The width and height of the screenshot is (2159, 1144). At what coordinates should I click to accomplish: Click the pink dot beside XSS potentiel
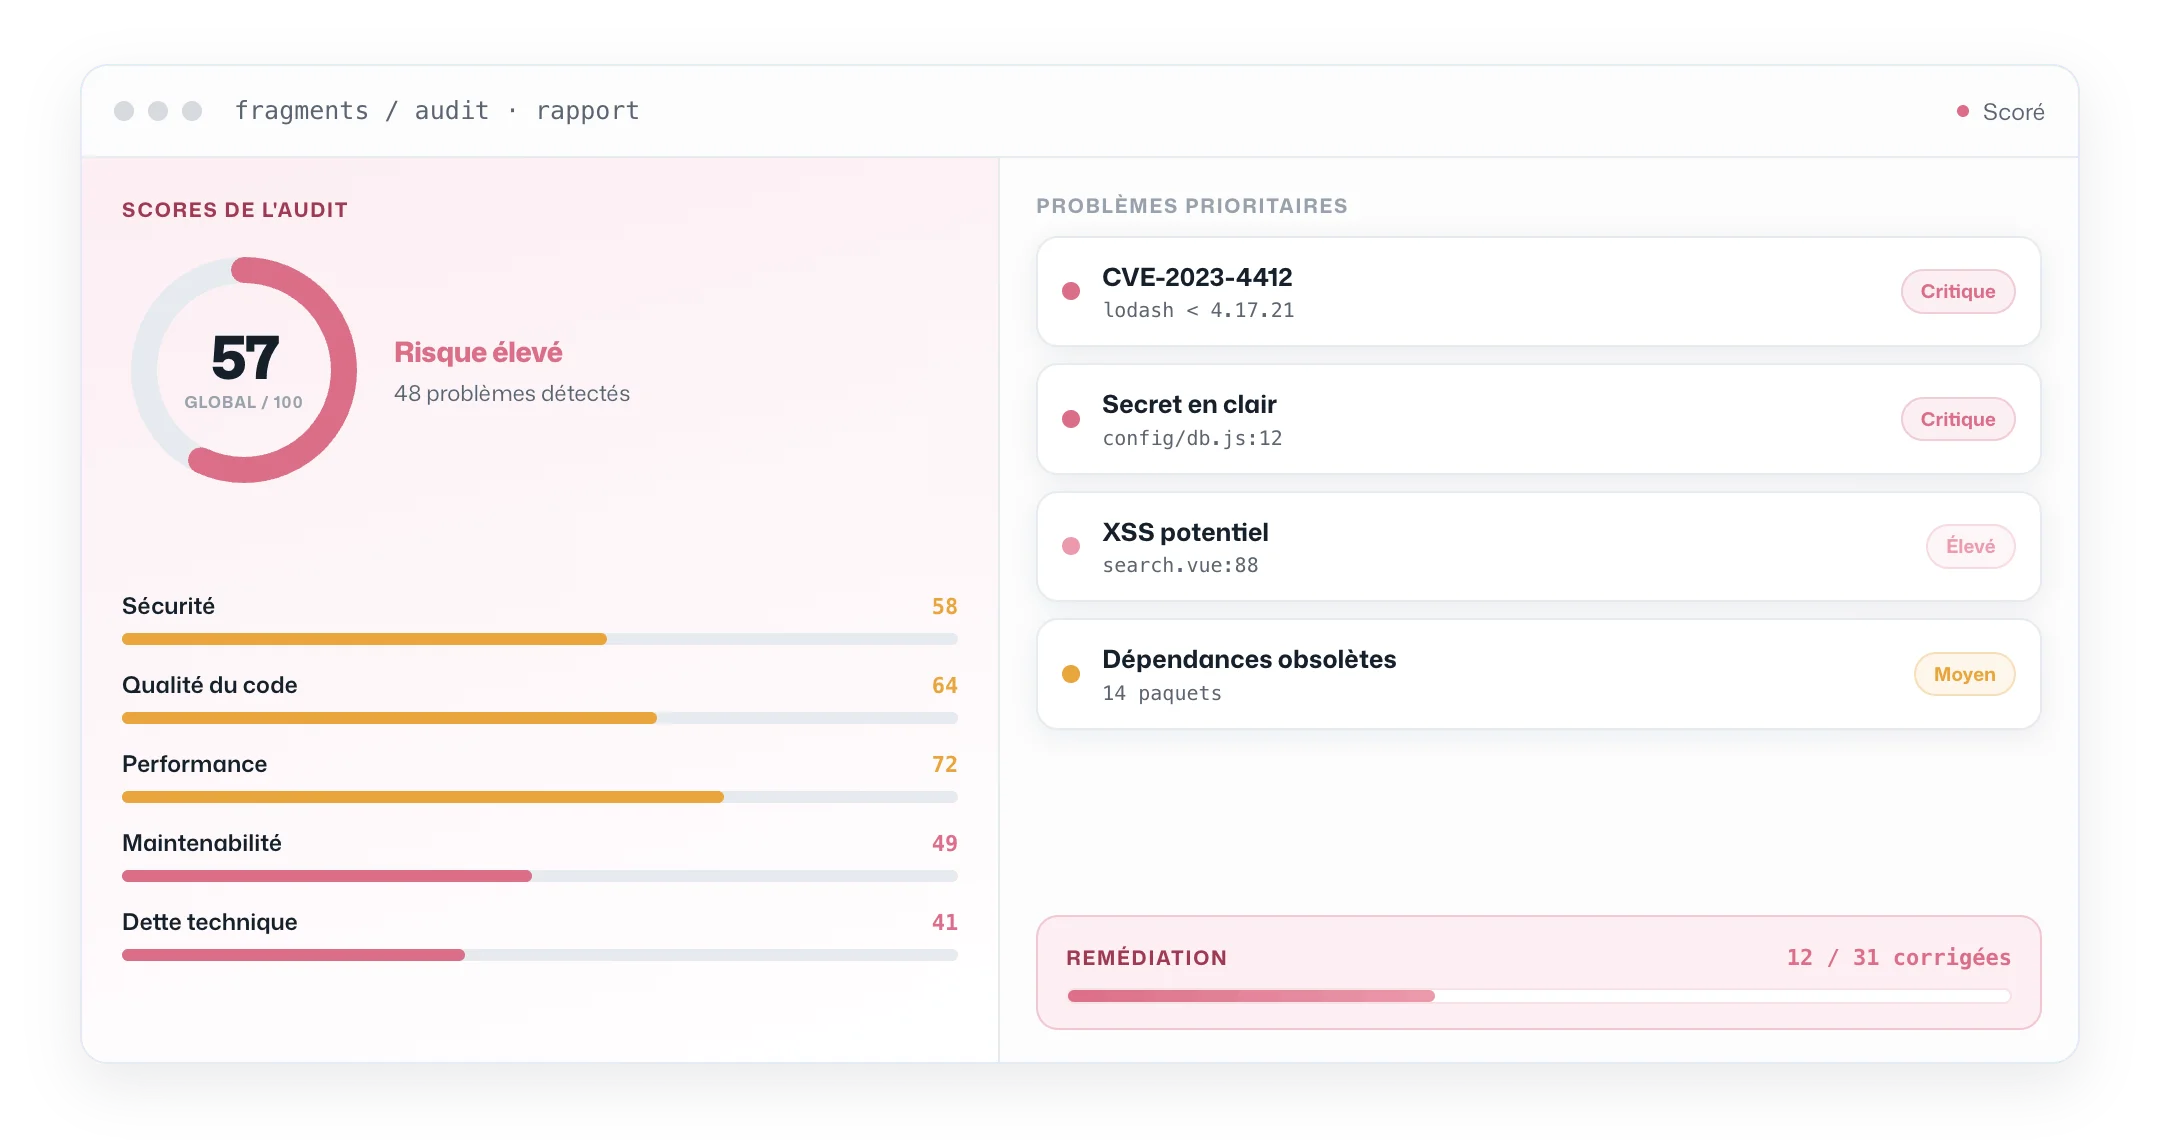(x=1071, y=546)
